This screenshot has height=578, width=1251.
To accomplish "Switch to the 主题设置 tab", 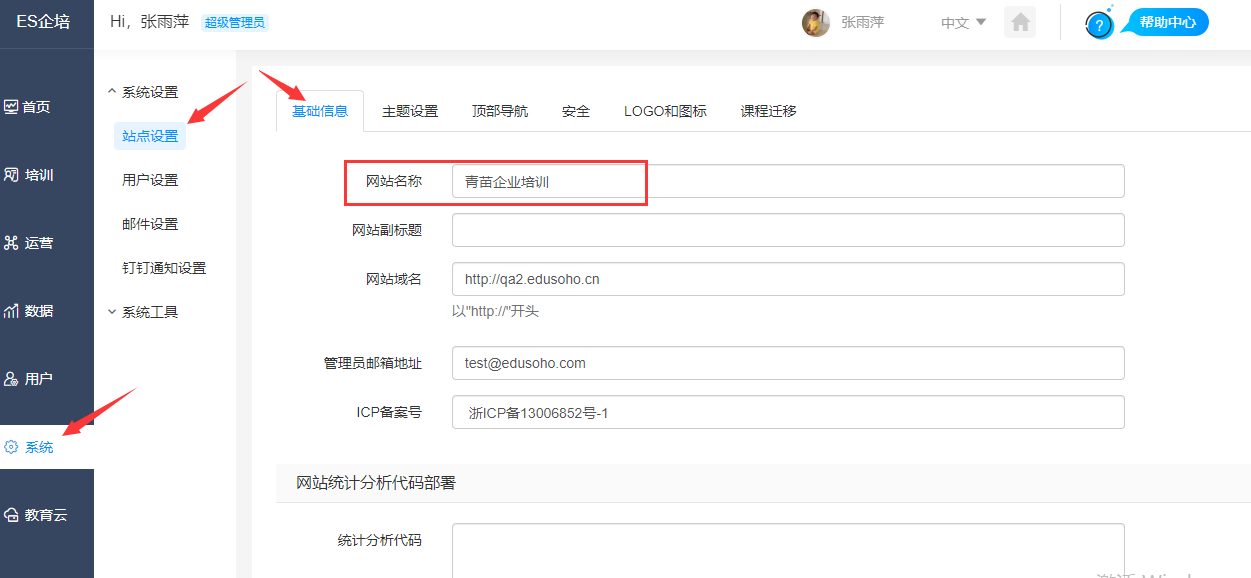I will point(410,111).
